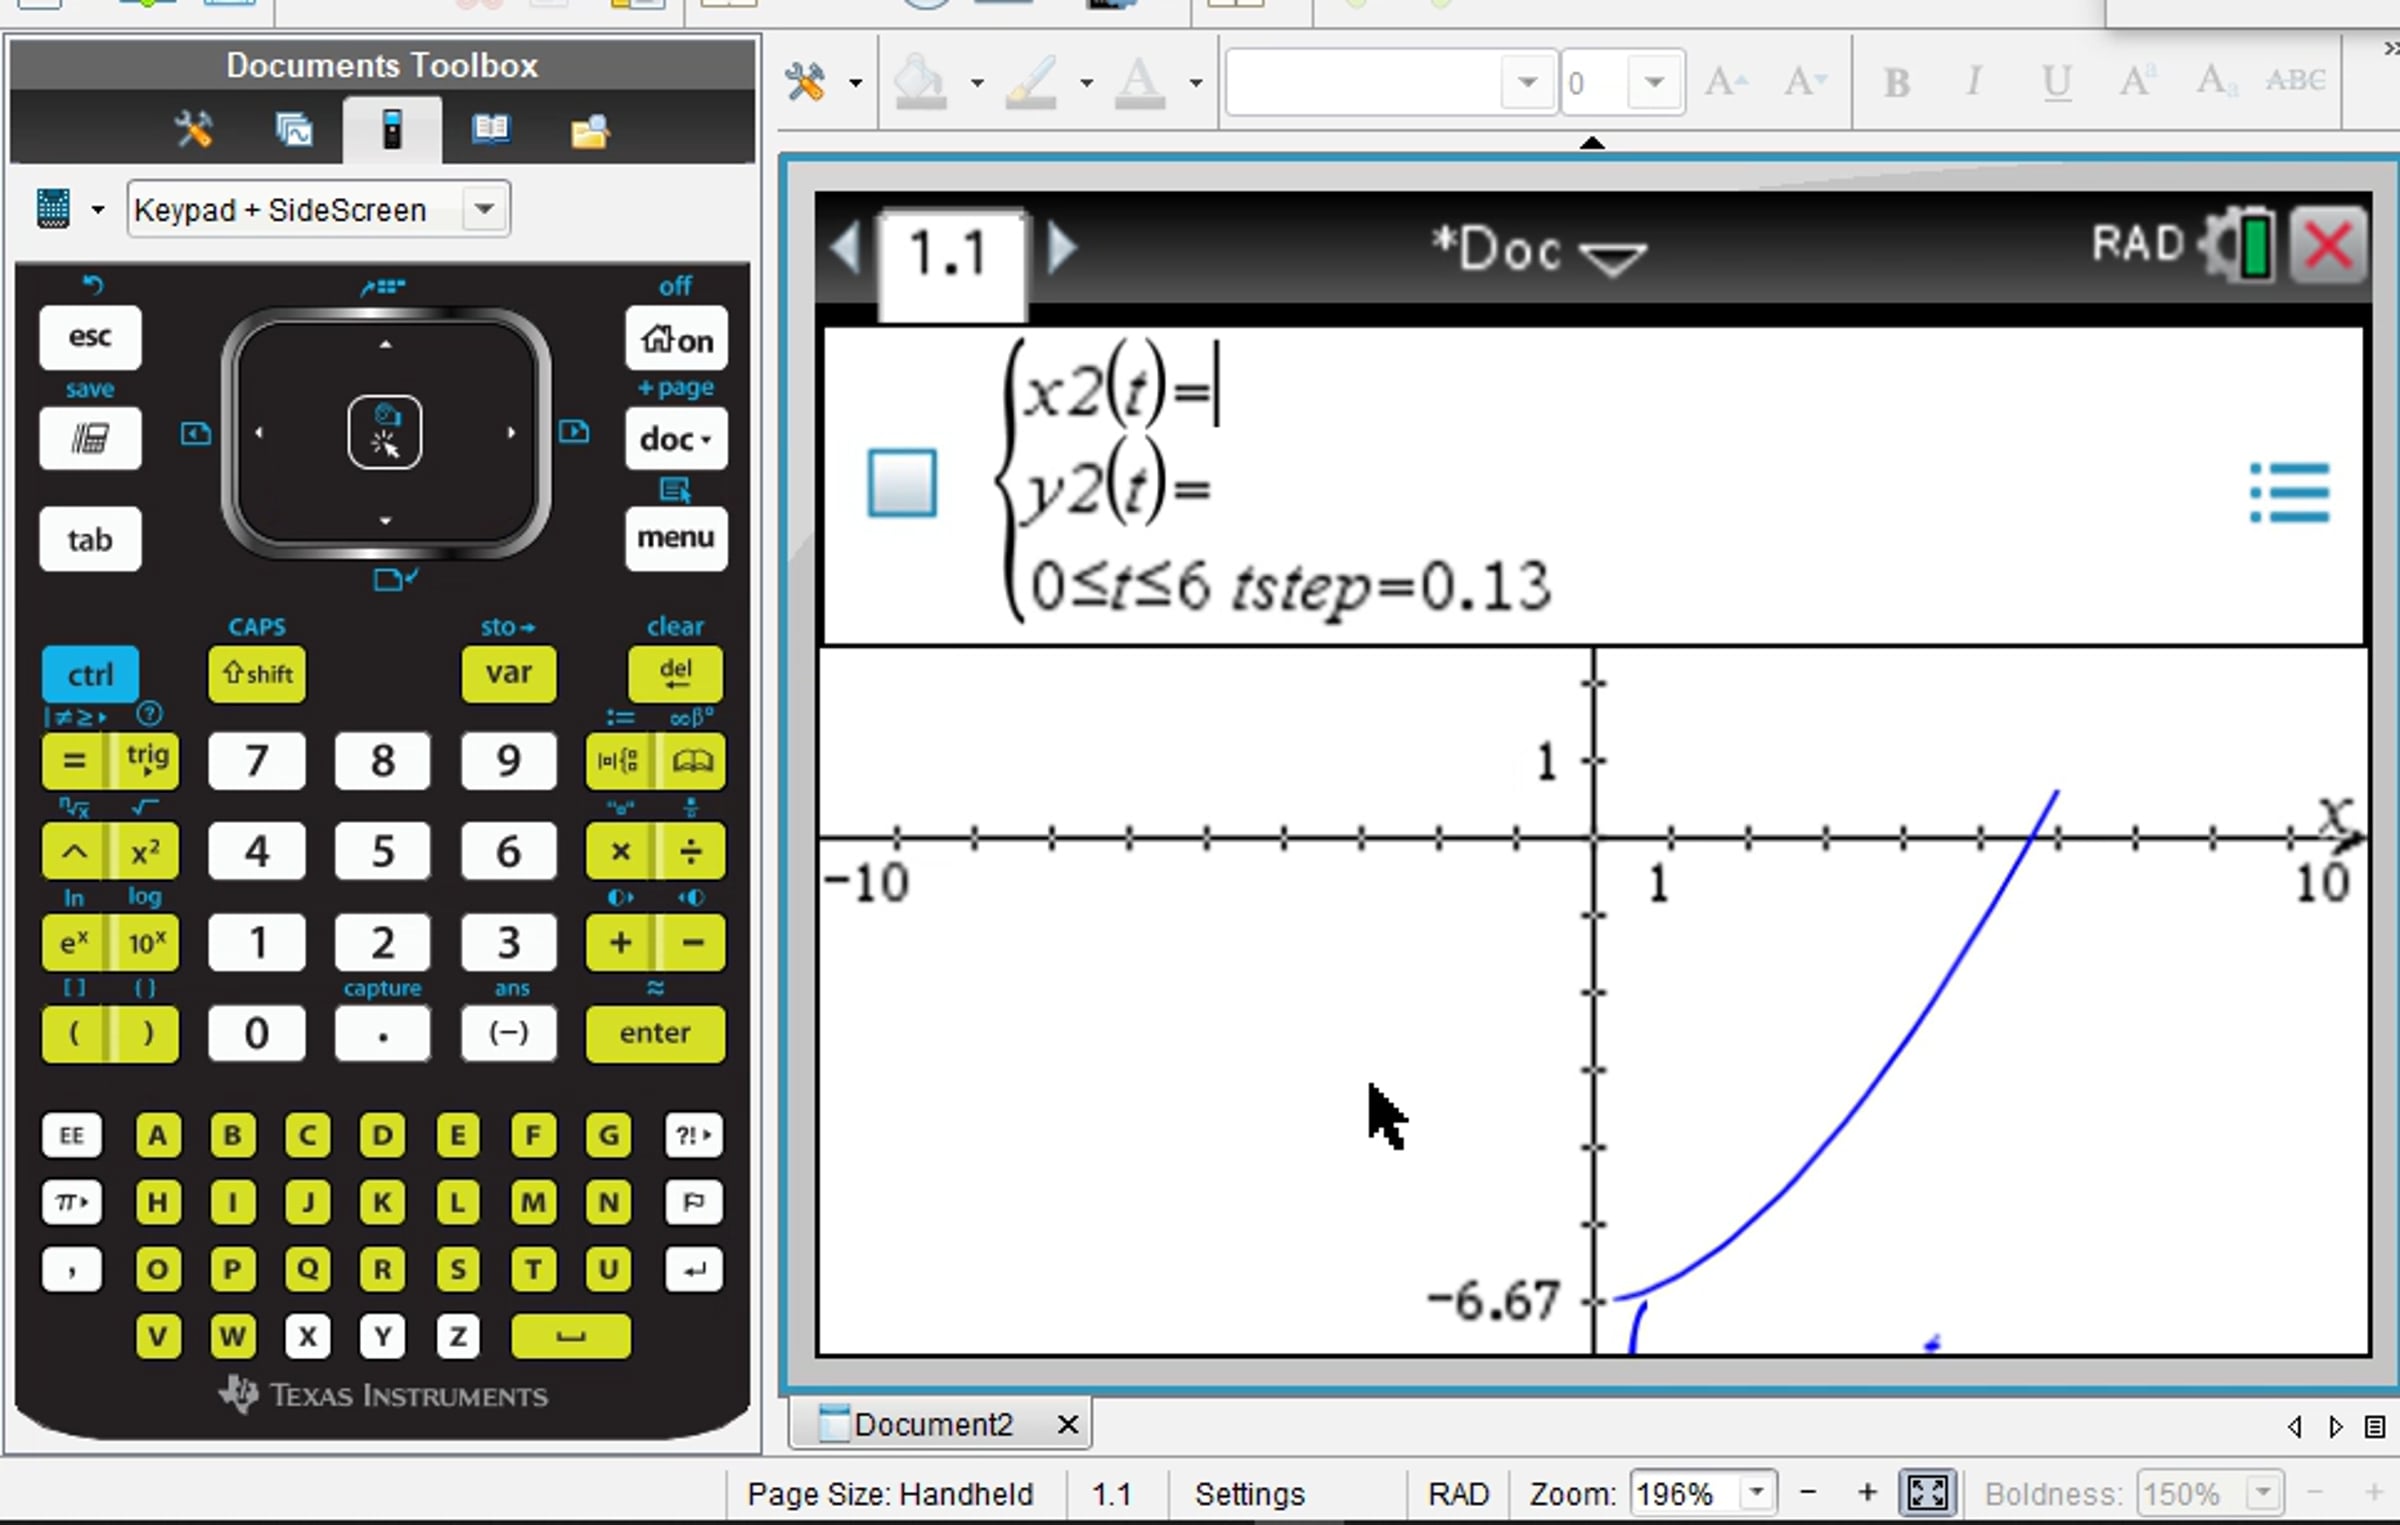The height and width of the screenshot is (1525, 2400).
Task: Click the return arrow key
Action: tap(693, 1270)
